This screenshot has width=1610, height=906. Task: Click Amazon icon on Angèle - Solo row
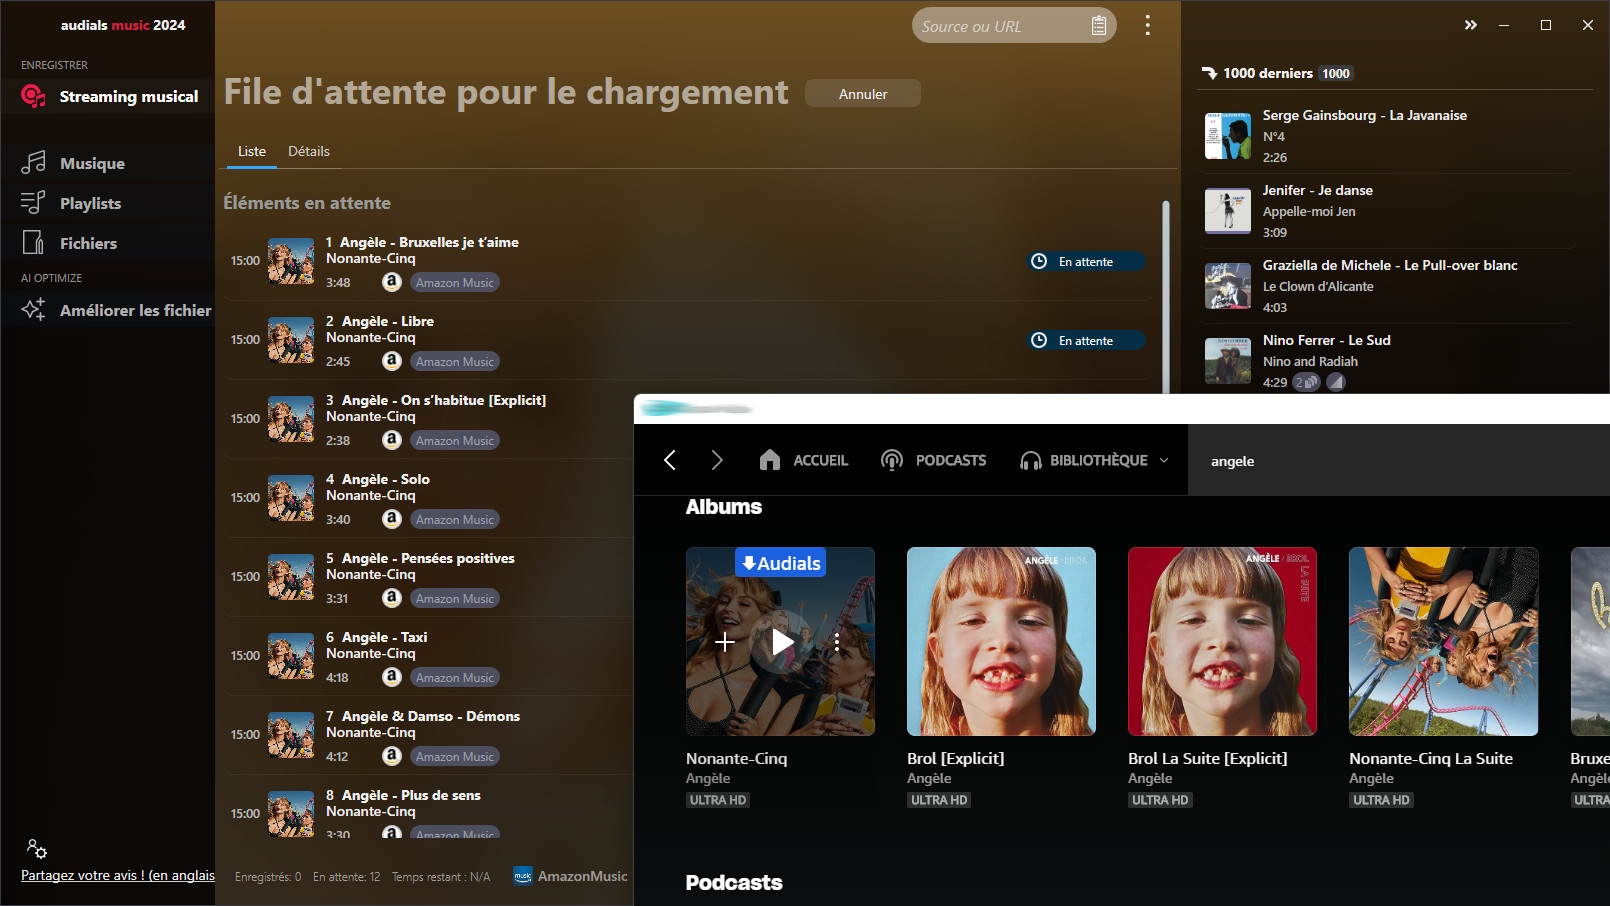pyautogui.click(x=392, y=519)
